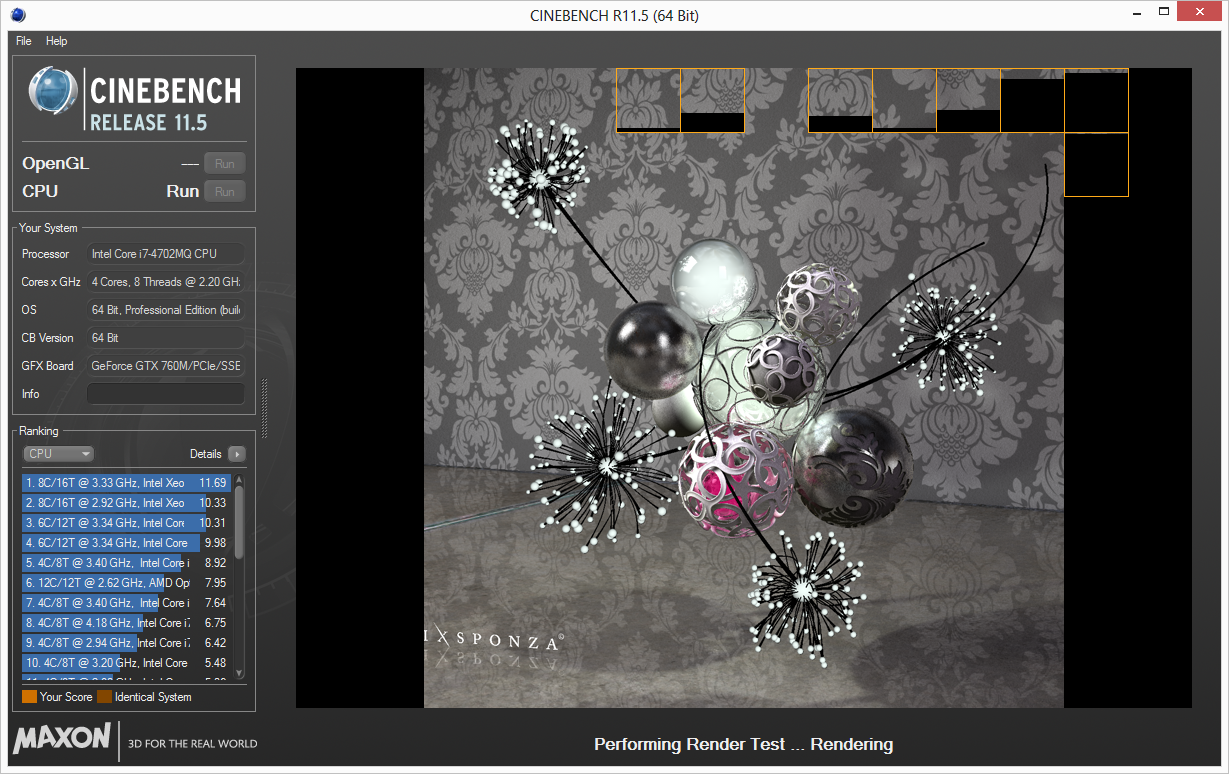Select ranking row 10, the 3.20 GHz entry
Viewport: 1229px width, 774px height.
(127, 663)
